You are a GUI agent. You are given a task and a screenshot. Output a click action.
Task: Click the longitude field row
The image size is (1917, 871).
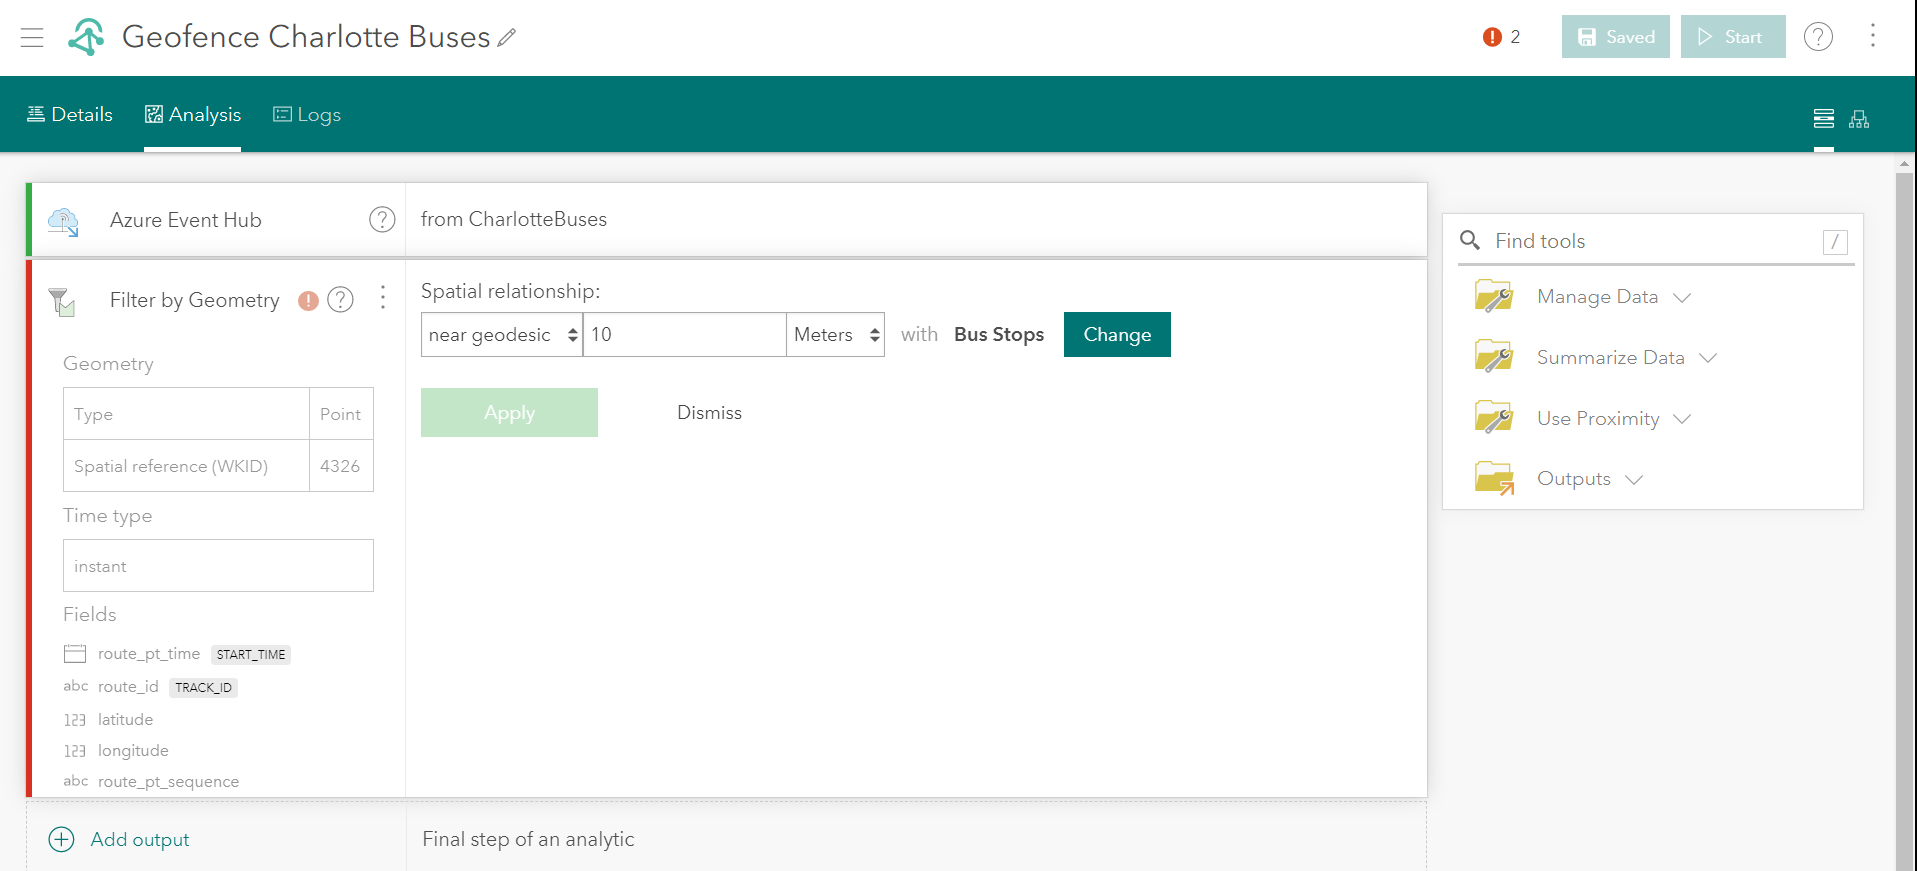click(x=116, y=751)
